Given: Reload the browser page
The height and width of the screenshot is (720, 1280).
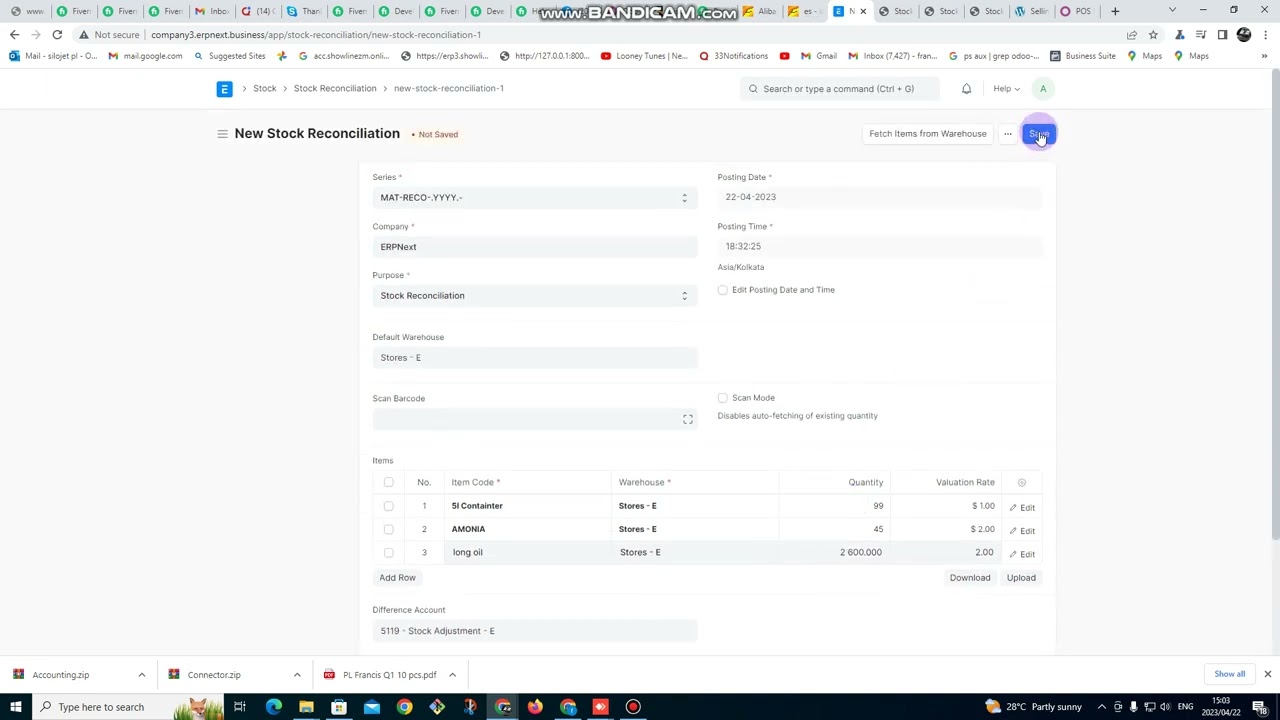Looking at the screenshot, I should coord(57,35).
